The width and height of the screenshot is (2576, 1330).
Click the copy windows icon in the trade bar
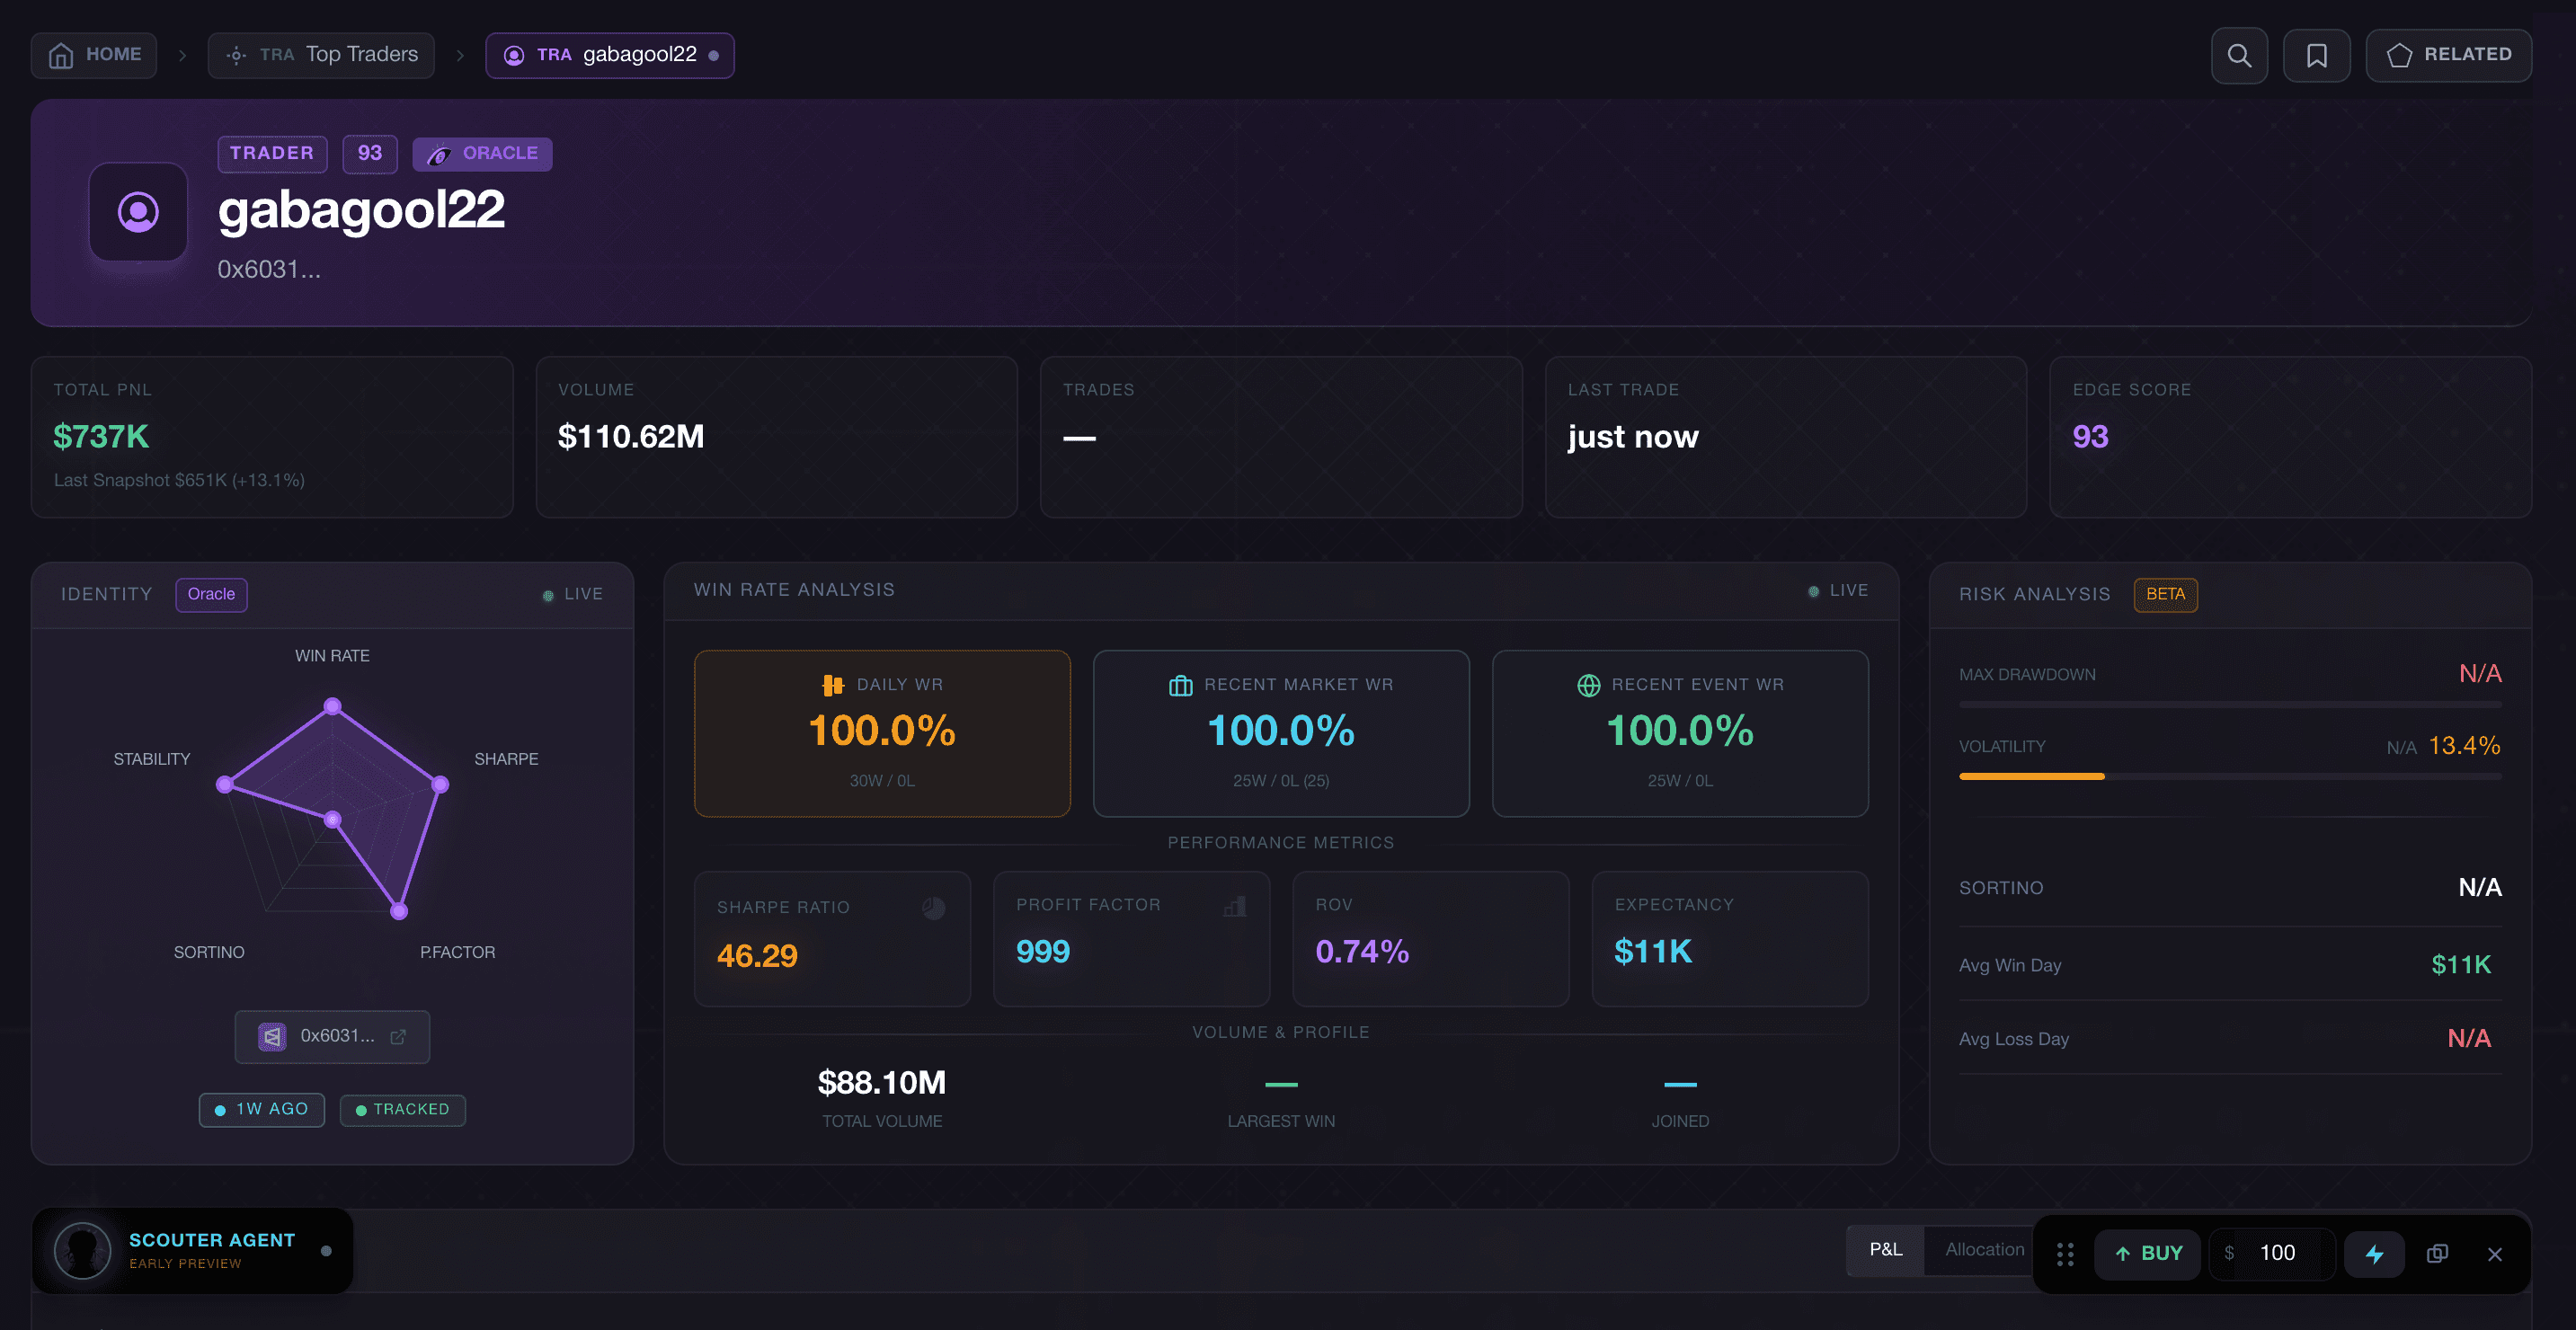pos(2437,1253)
